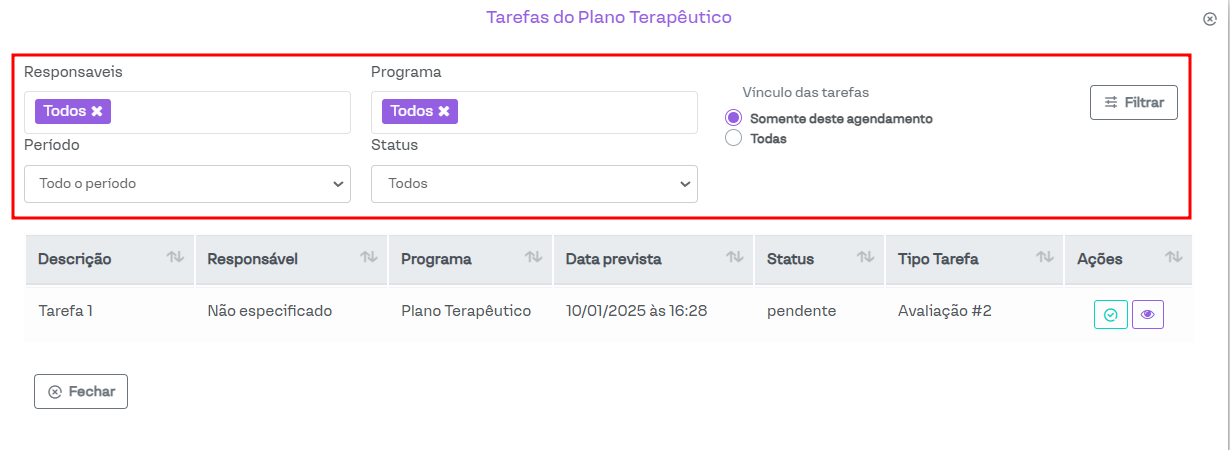Click inside the Responsaveis tag field
Screen dimensions: 1230x450
click(230, 112)
